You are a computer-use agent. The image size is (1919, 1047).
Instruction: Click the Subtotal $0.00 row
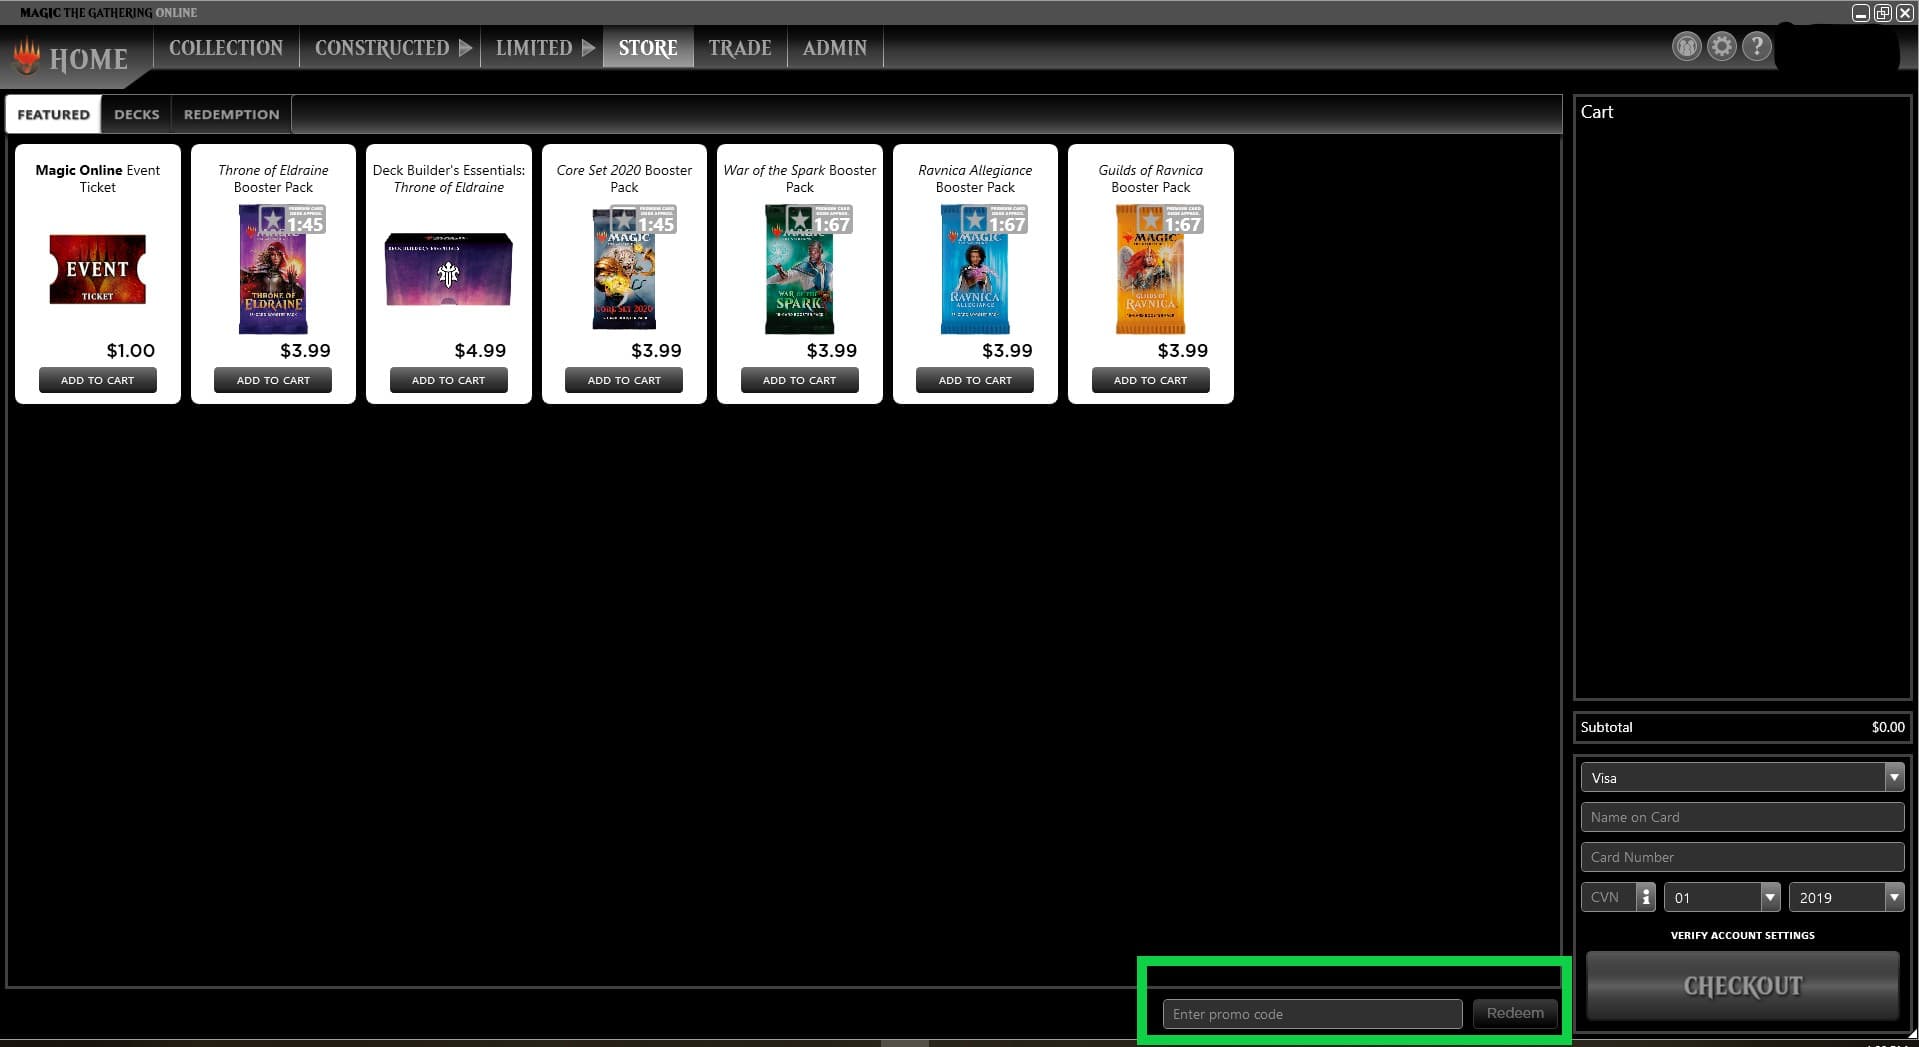click(x=1742, y=727)
